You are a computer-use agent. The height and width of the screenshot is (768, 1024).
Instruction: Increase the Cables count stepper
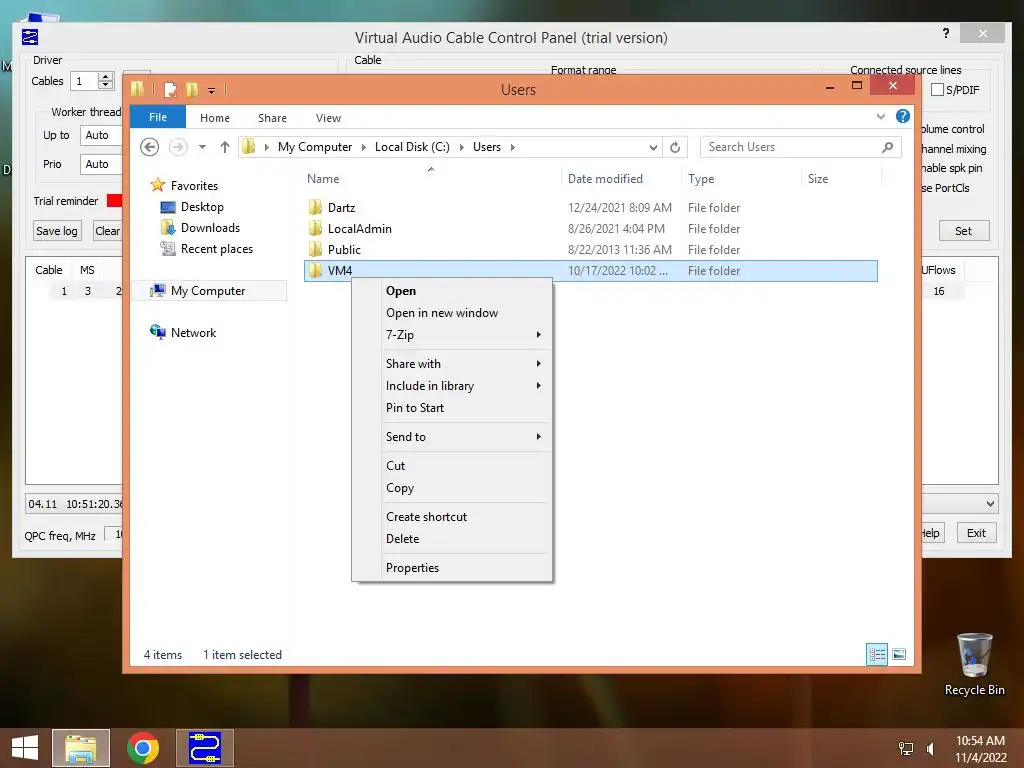105,76
